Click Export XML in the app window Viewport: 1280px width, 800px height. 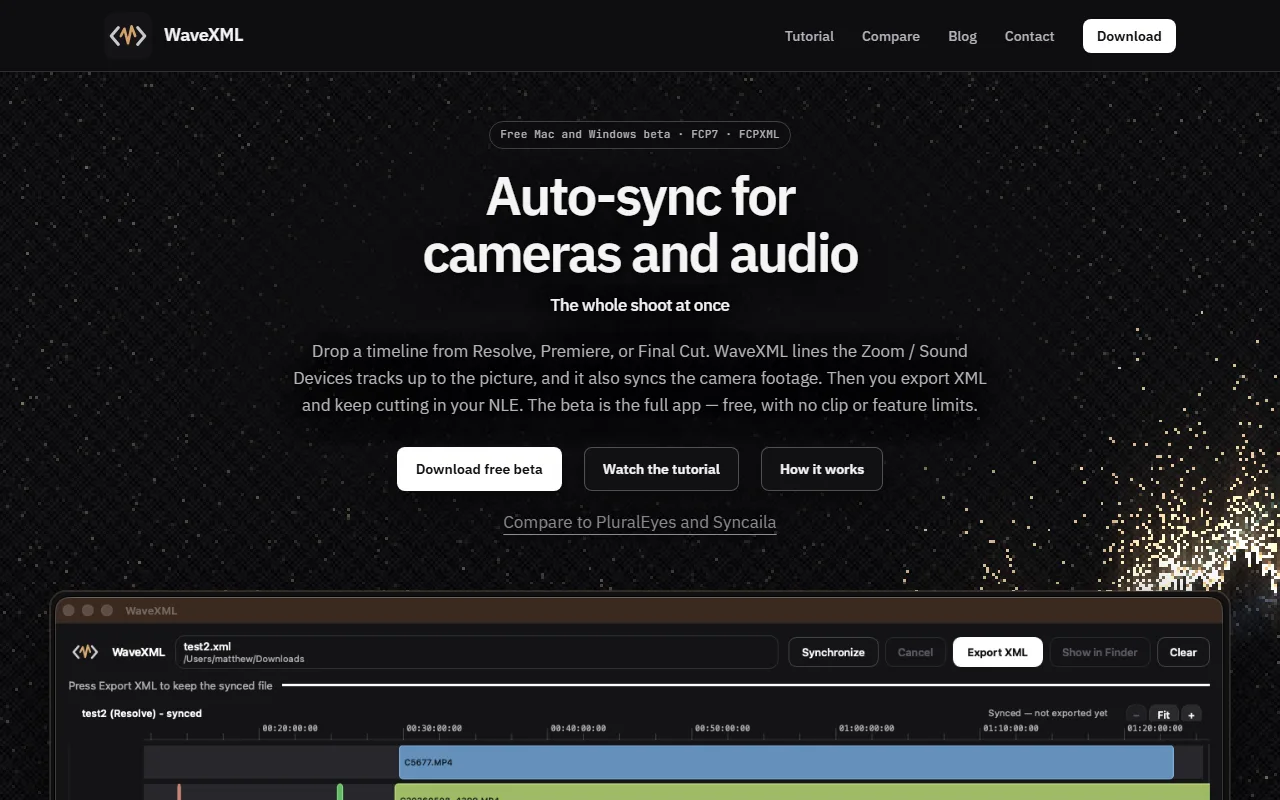tap(997, 652)
